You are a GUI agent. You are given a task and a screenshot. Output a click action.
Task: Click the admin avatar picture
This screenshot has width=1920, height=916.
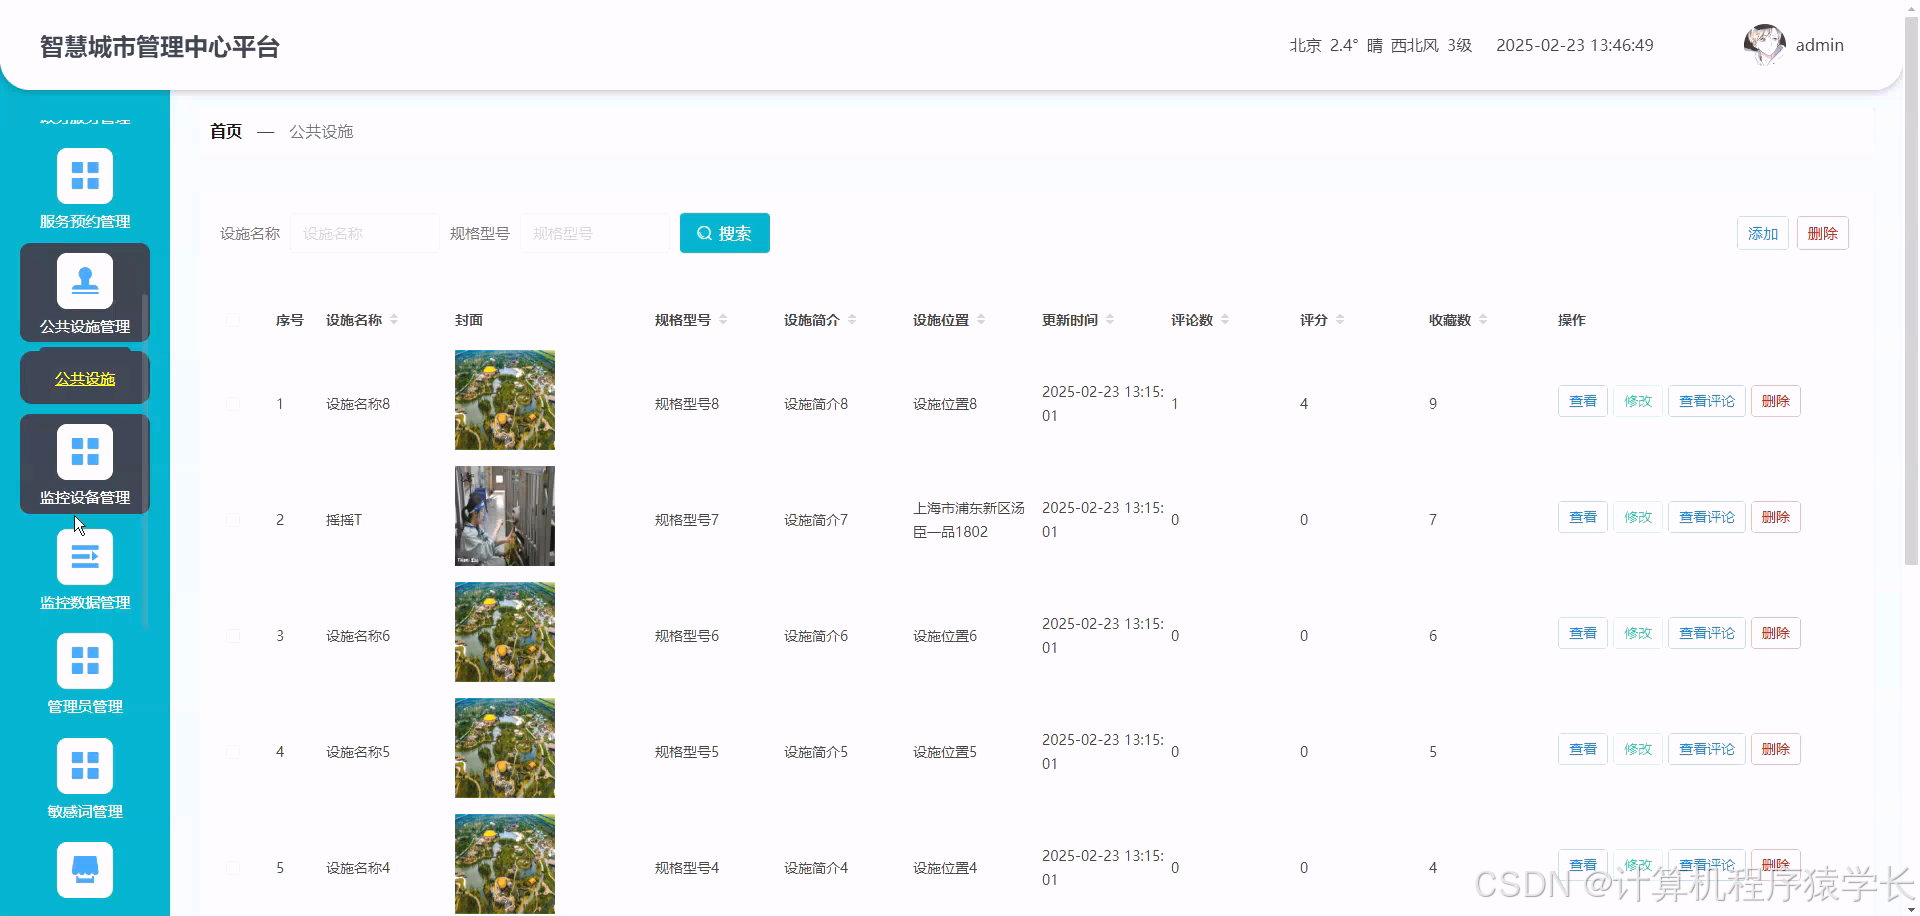pos(1764,44)
